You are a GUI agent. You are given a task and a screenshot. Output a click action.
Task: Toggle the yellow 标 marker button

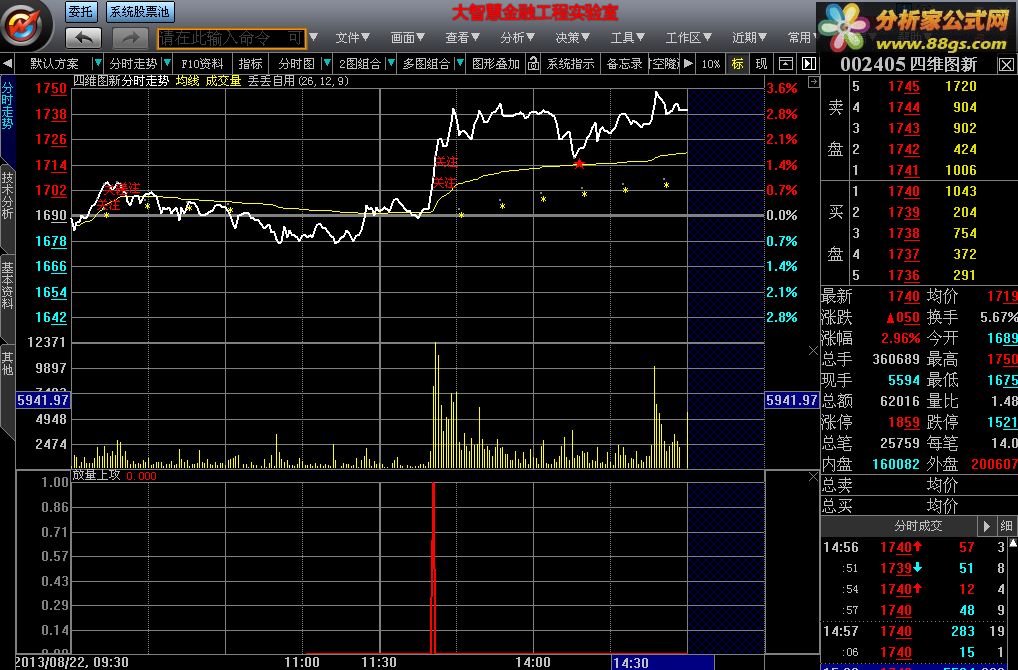tap(738, 64)
